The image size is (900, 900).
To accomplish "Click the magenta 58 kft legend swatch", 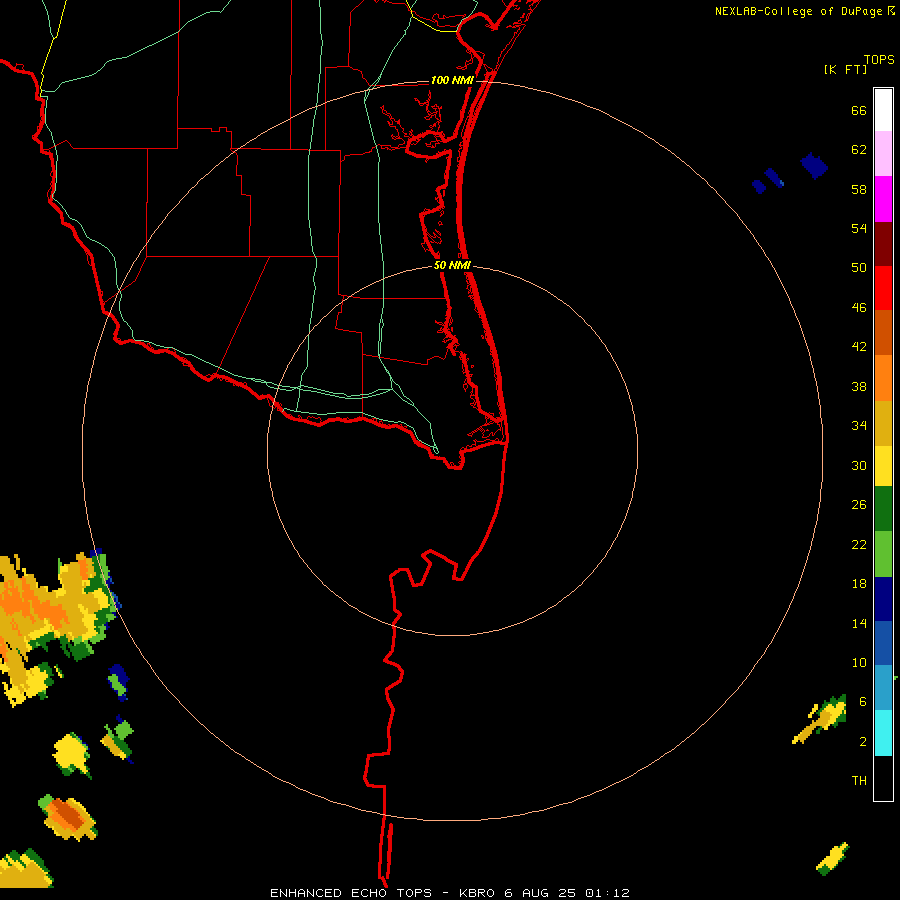I will [883, 199].
